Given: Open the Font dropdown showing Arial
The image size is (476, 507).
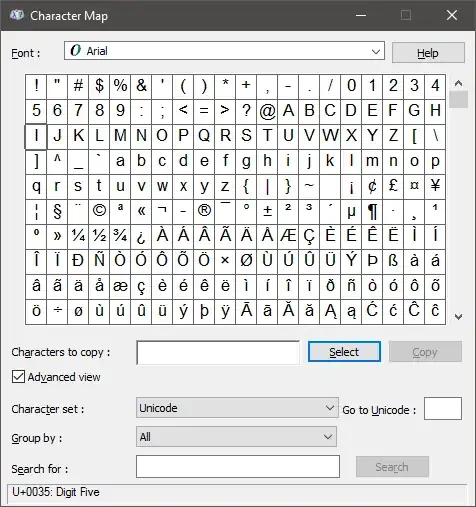Looking at the screenshot, I should (x=224, y=51).
